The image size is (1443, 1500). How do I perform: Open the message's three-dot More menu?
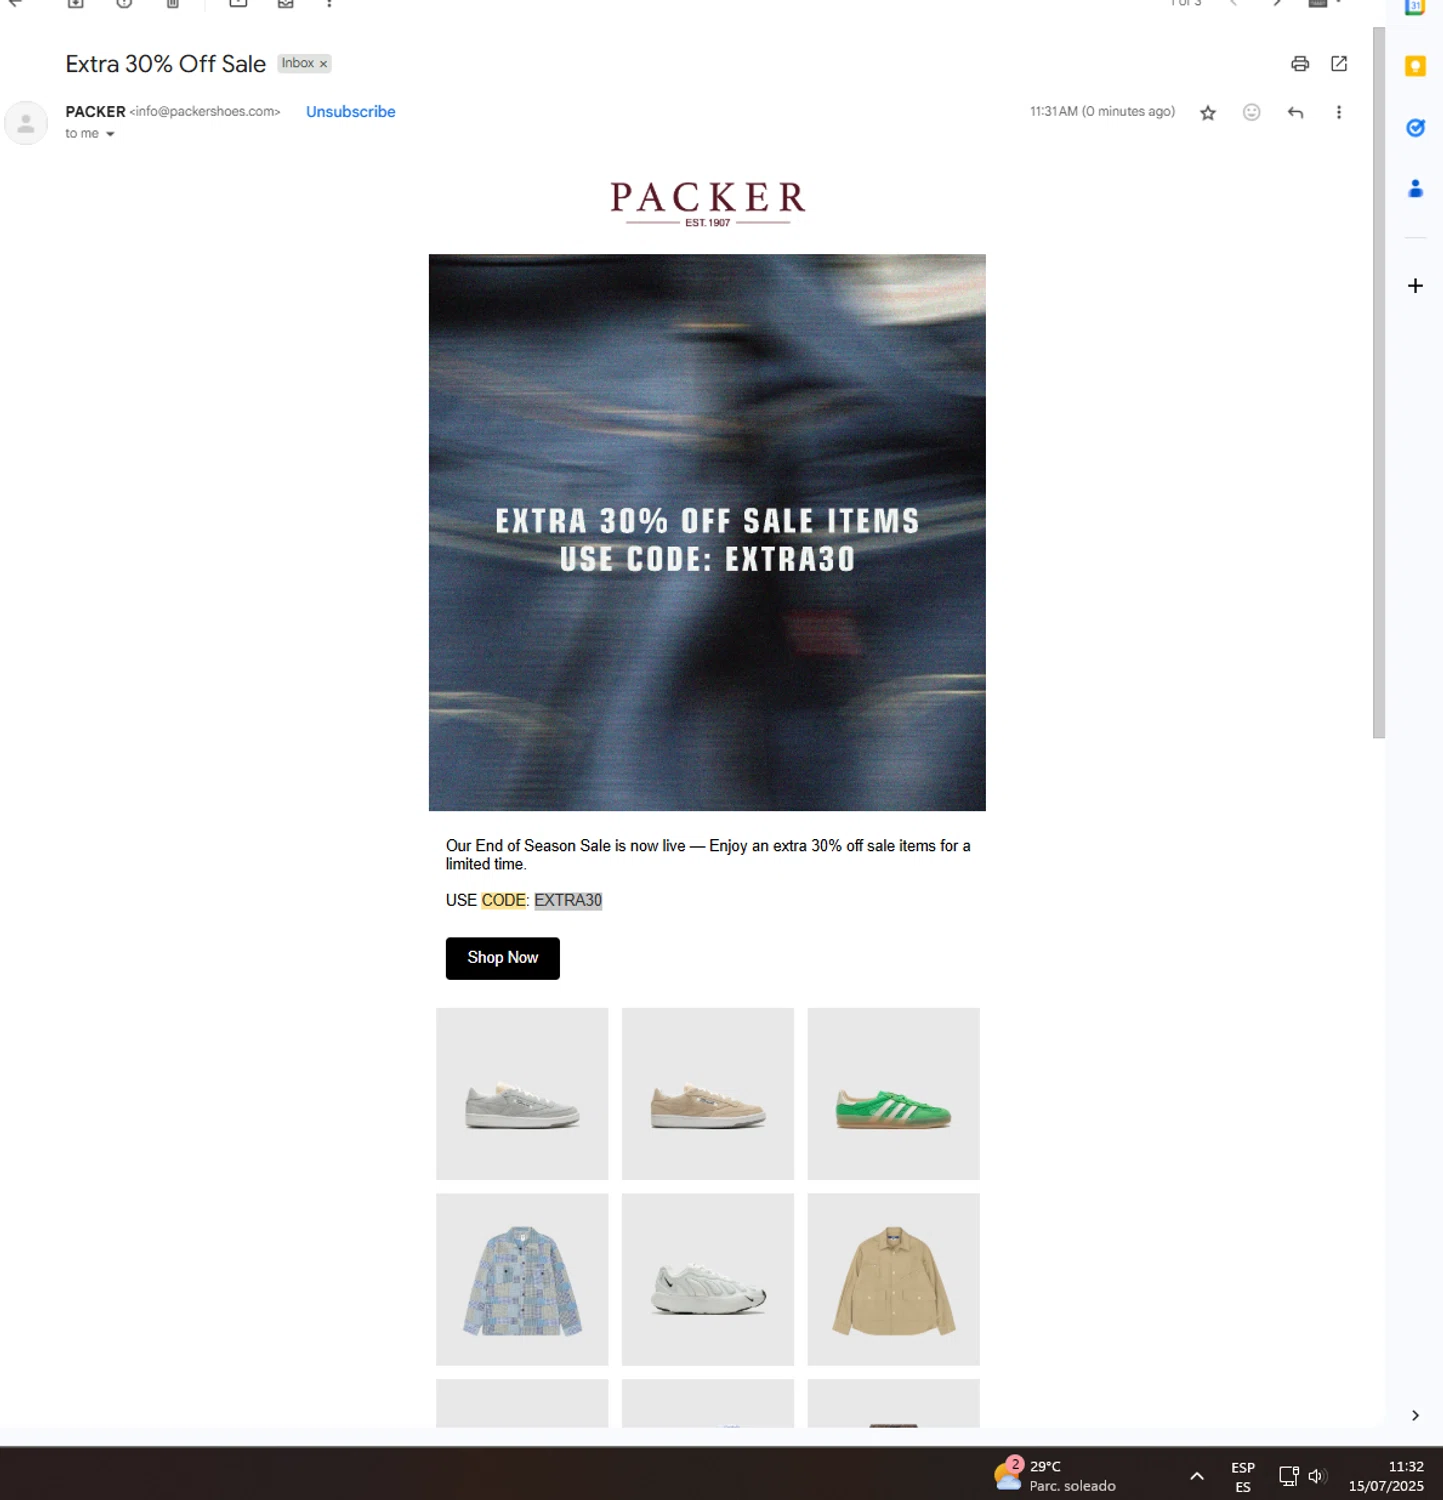pyautogui.click(x=1338, y=112)
